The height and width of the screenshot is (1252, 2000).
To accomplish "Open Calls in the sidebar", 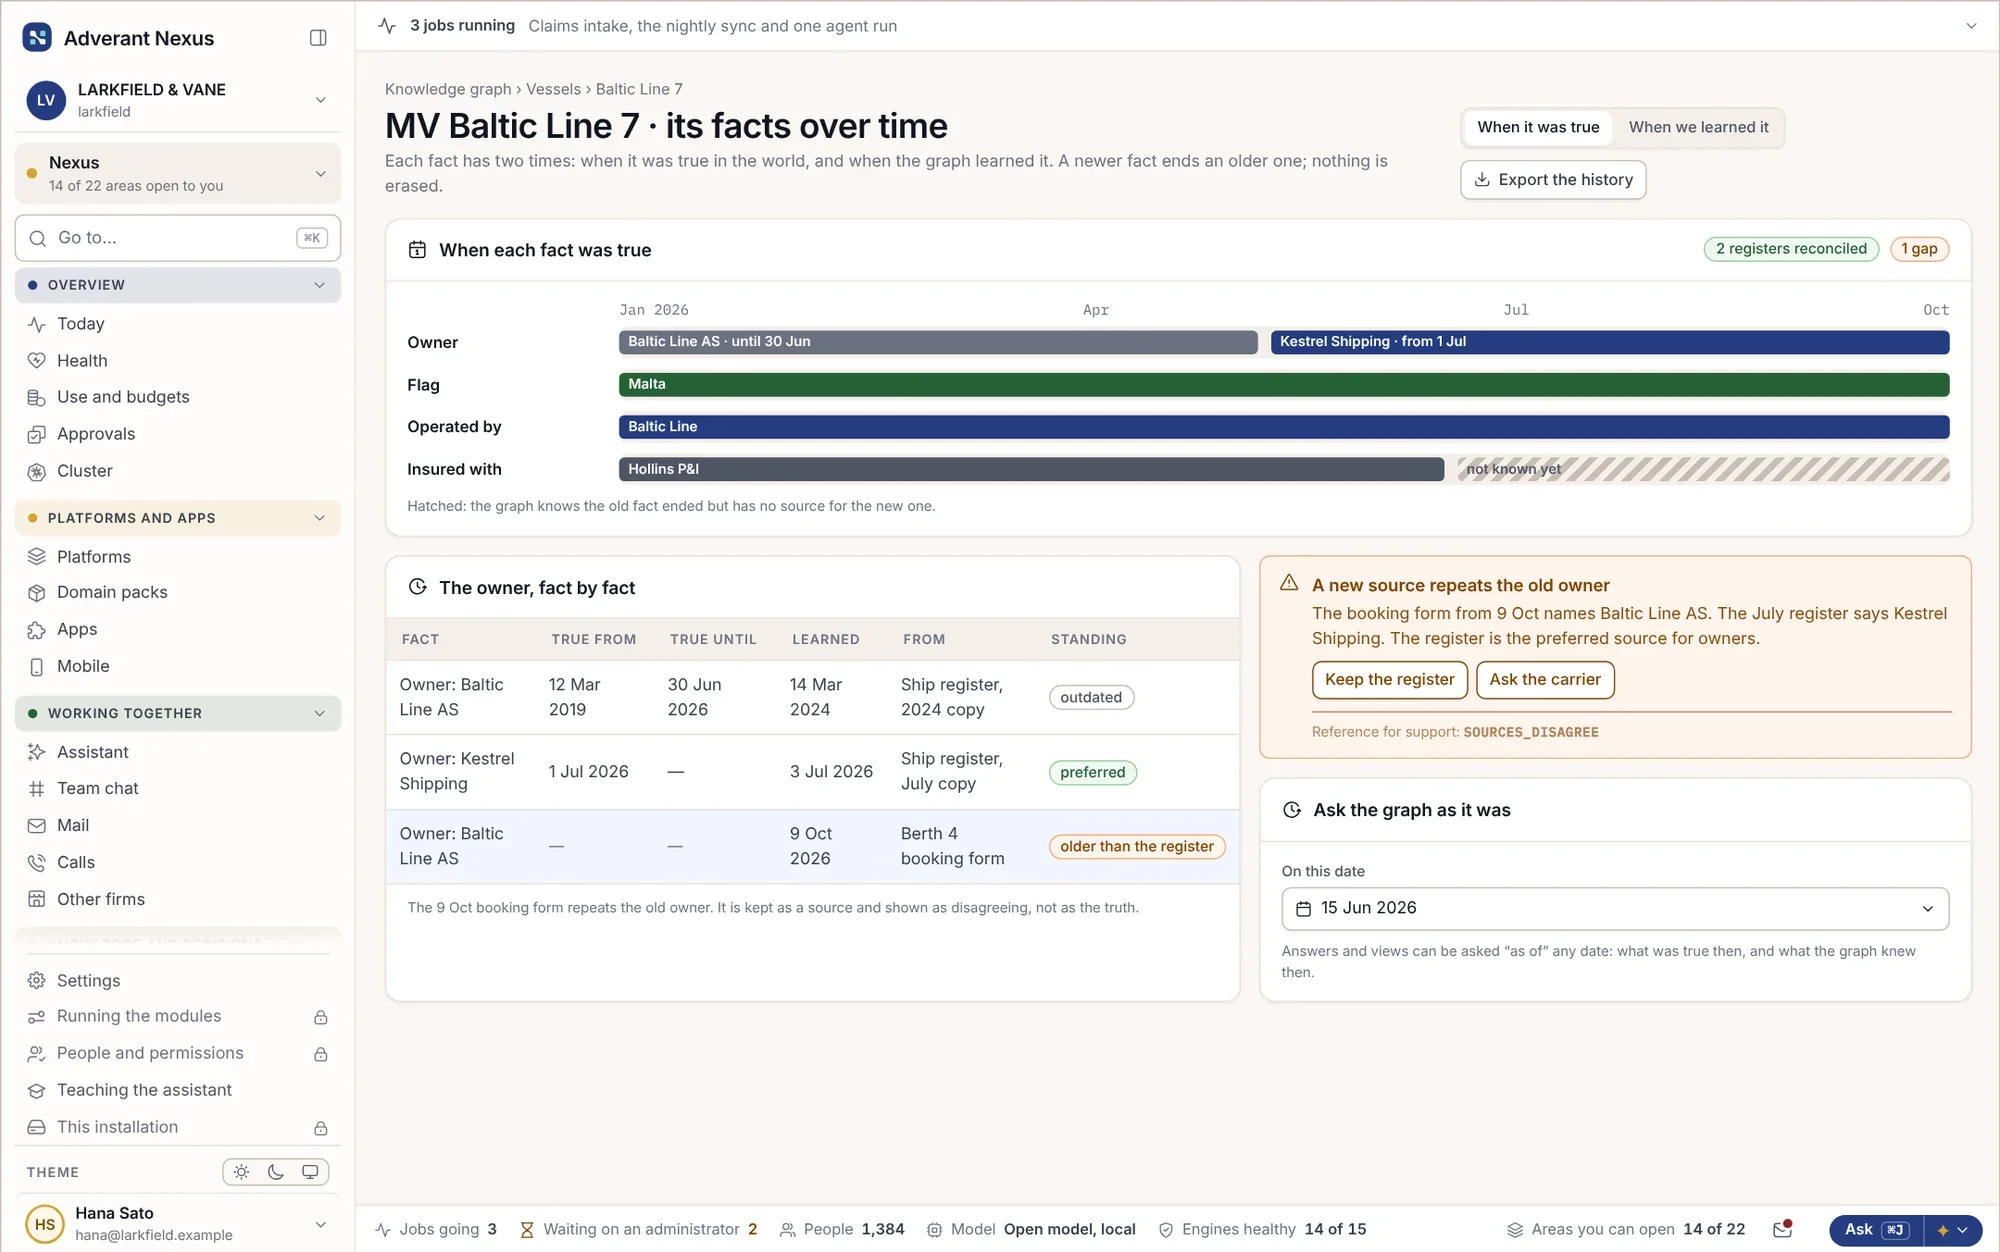I will [178, 862].
